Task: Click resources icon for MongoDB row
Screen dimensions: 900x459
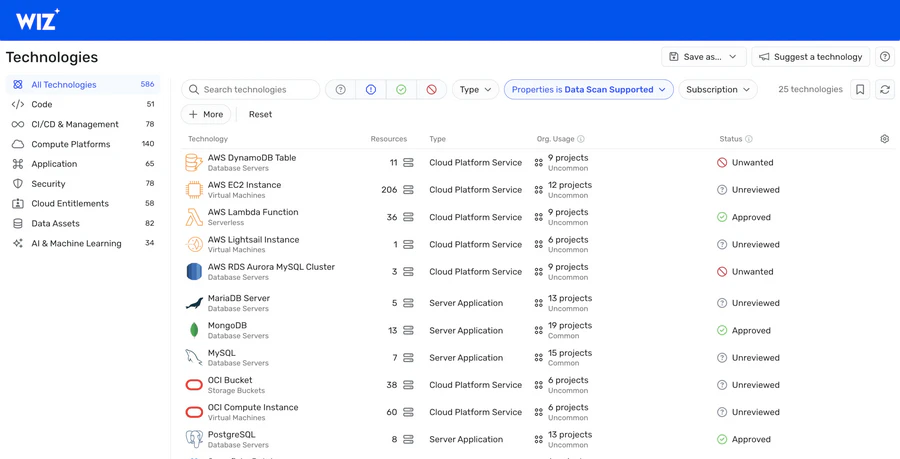Action: [x=408, y=330]
